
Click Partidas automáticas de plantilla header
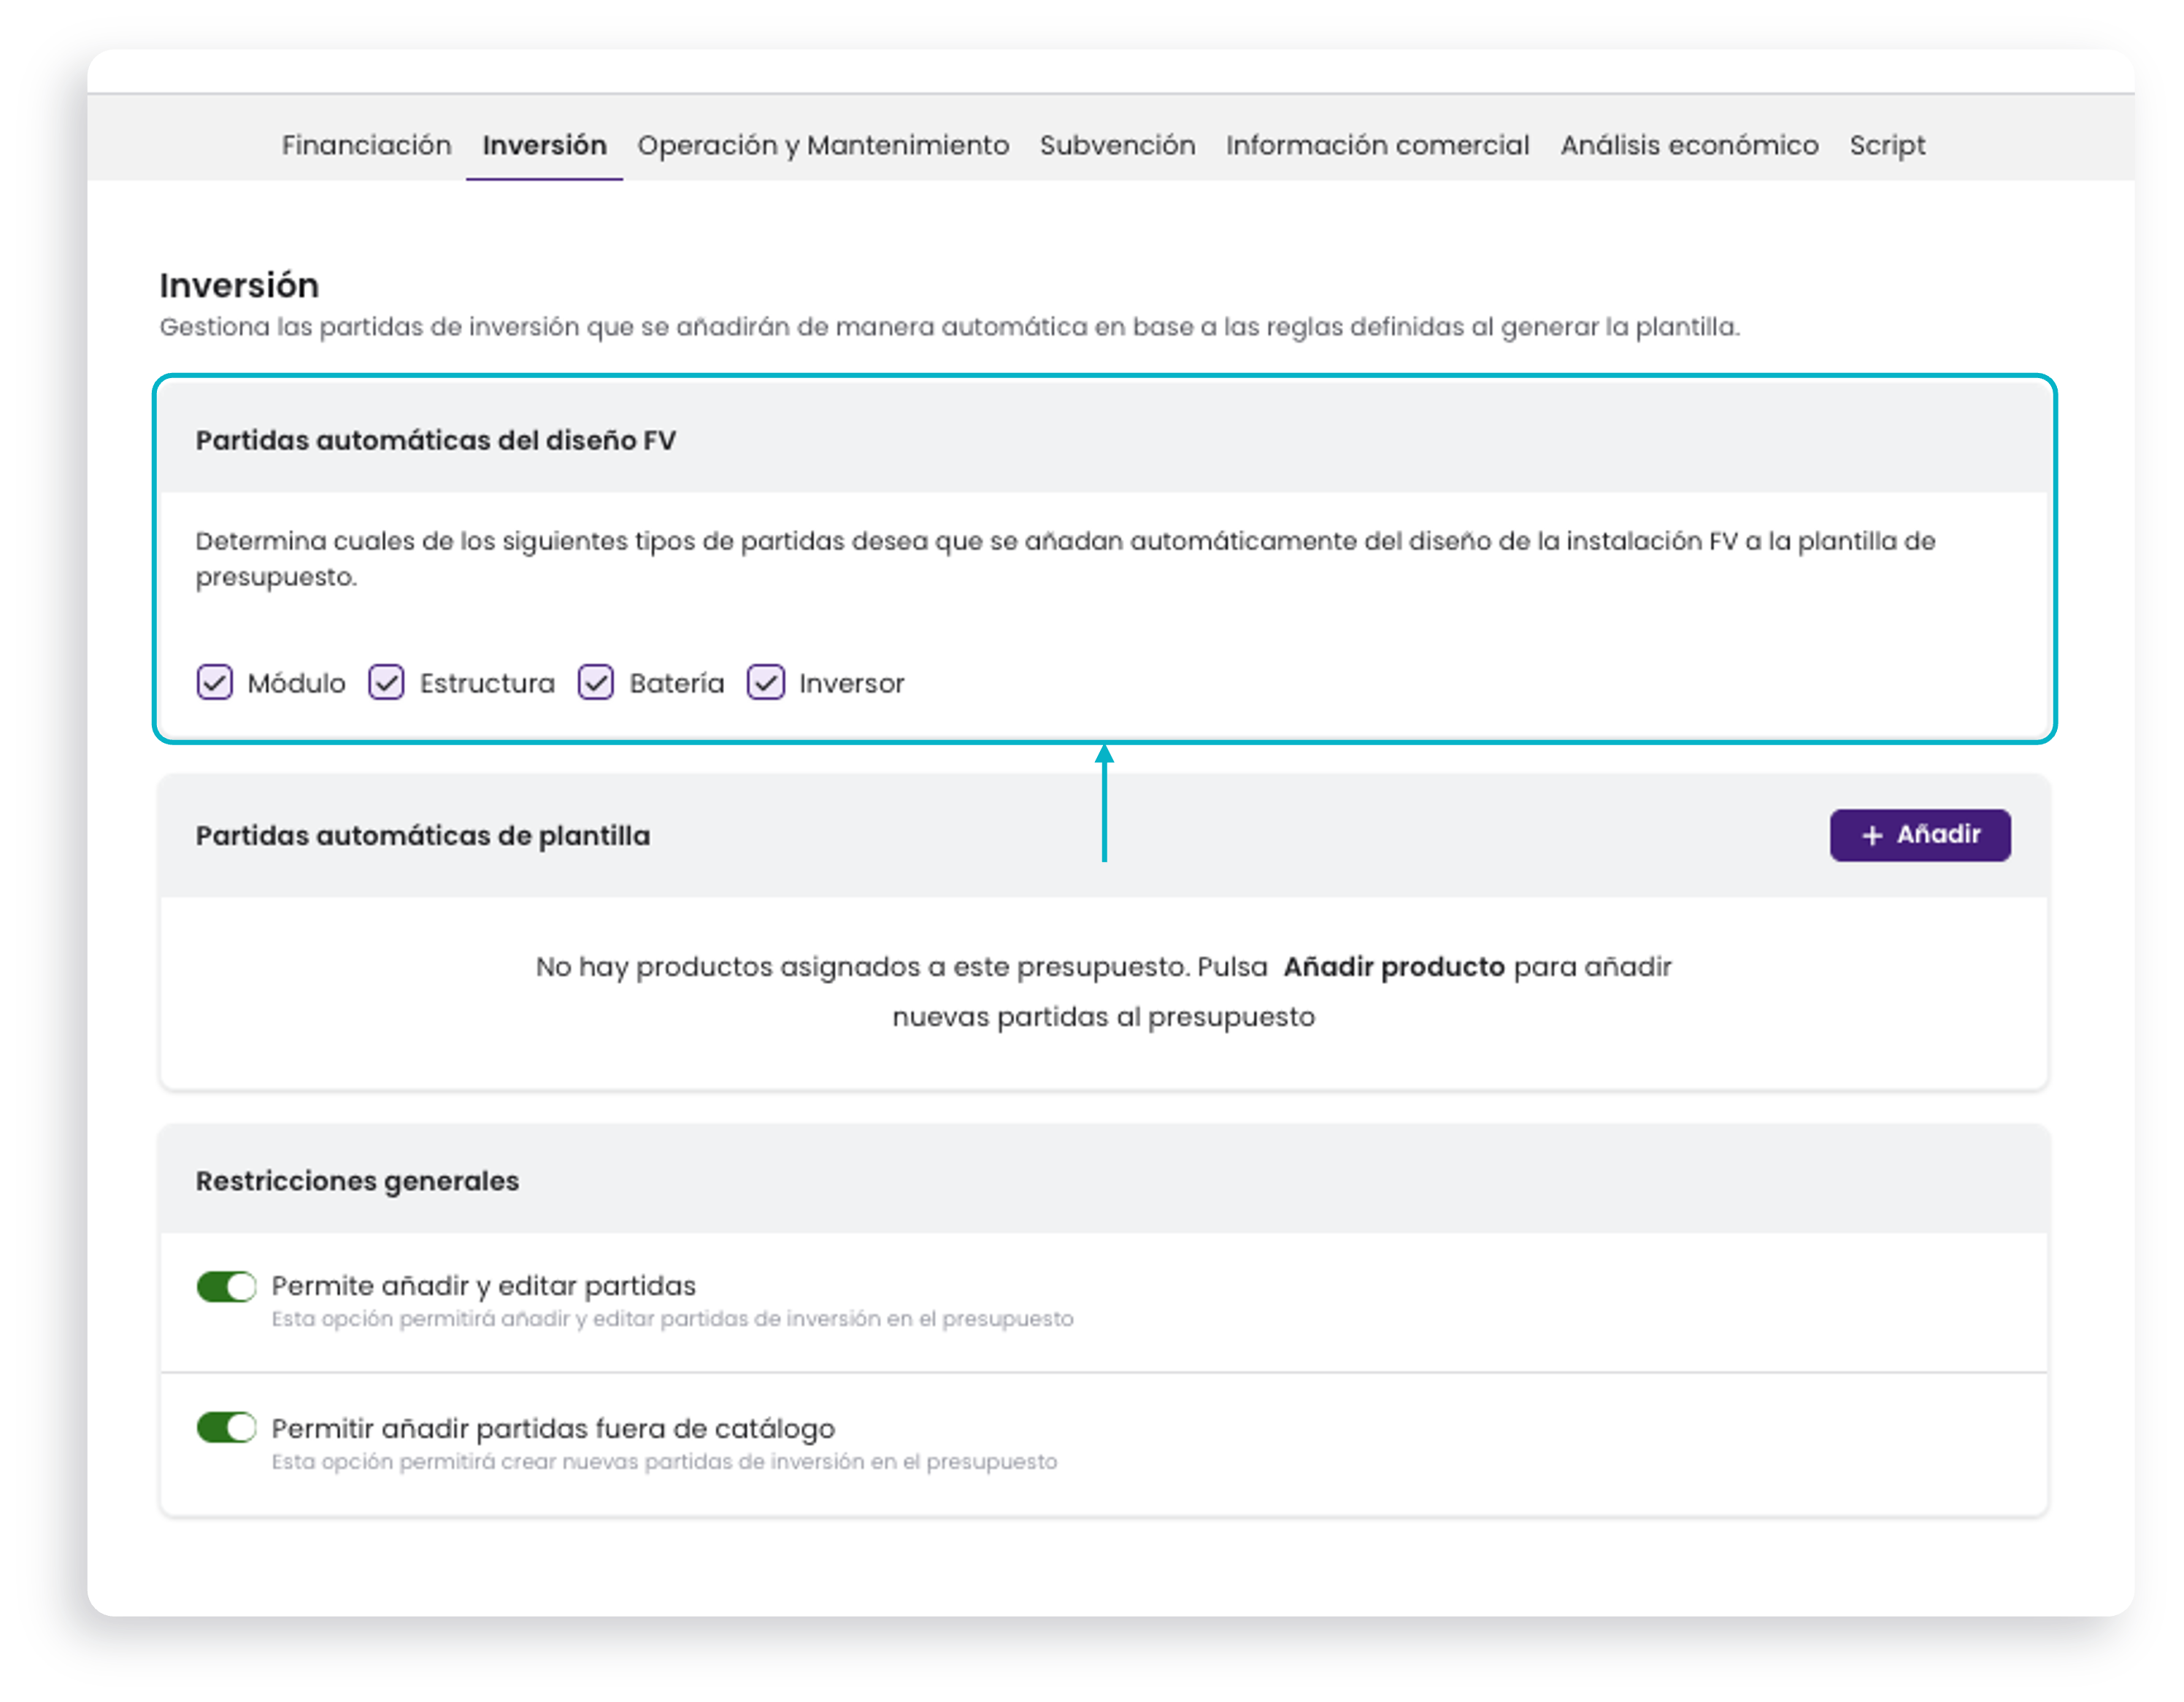[x=422, y=835]
